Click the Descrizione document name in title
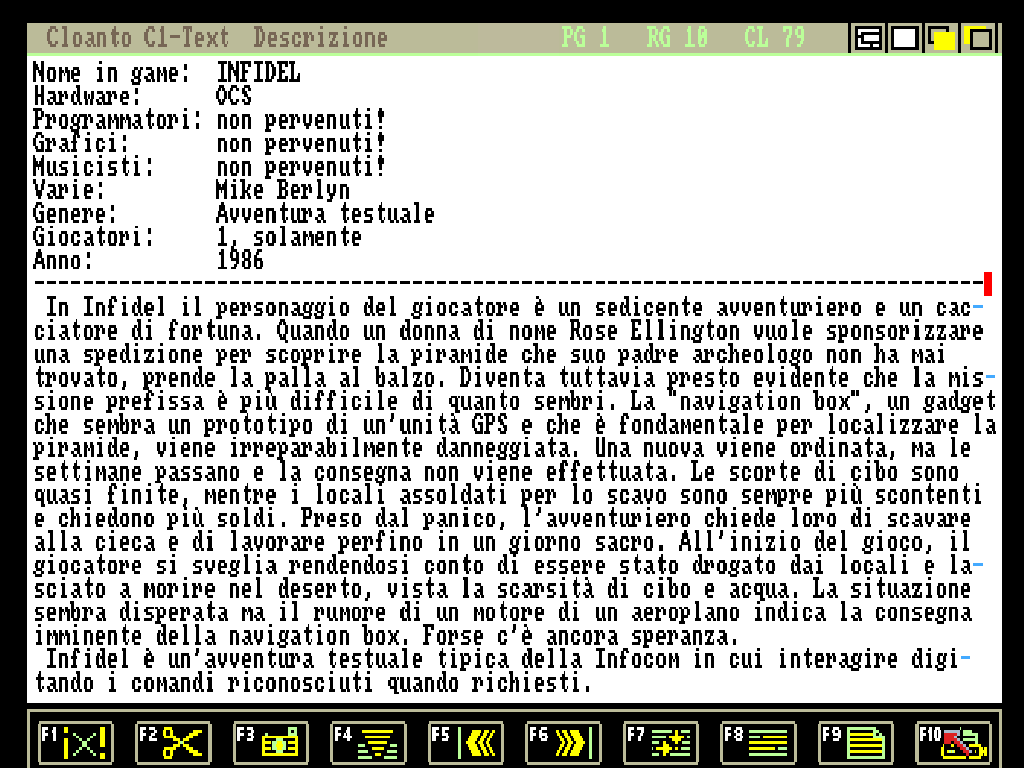This screenshot has width=1024, height=768. pos(320,39)
